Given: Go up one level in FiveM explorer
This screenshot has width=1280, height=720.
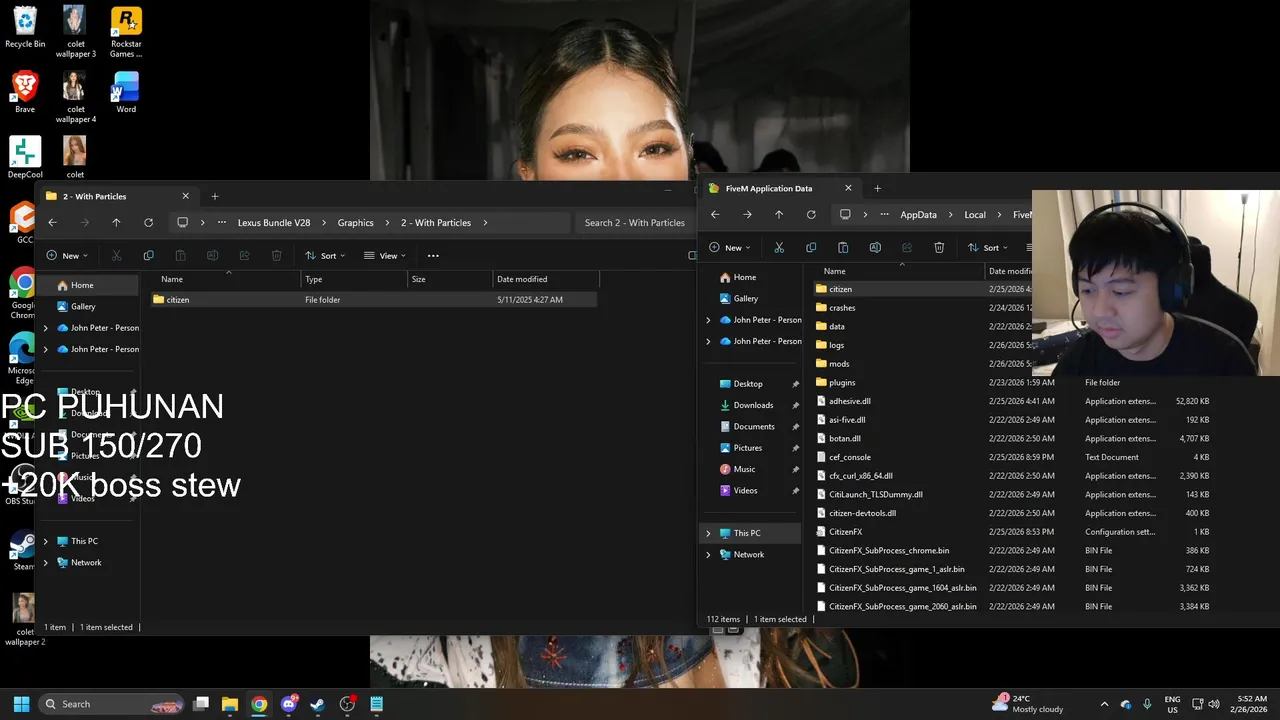Looking at the screenshot, I should pos(779,215).
